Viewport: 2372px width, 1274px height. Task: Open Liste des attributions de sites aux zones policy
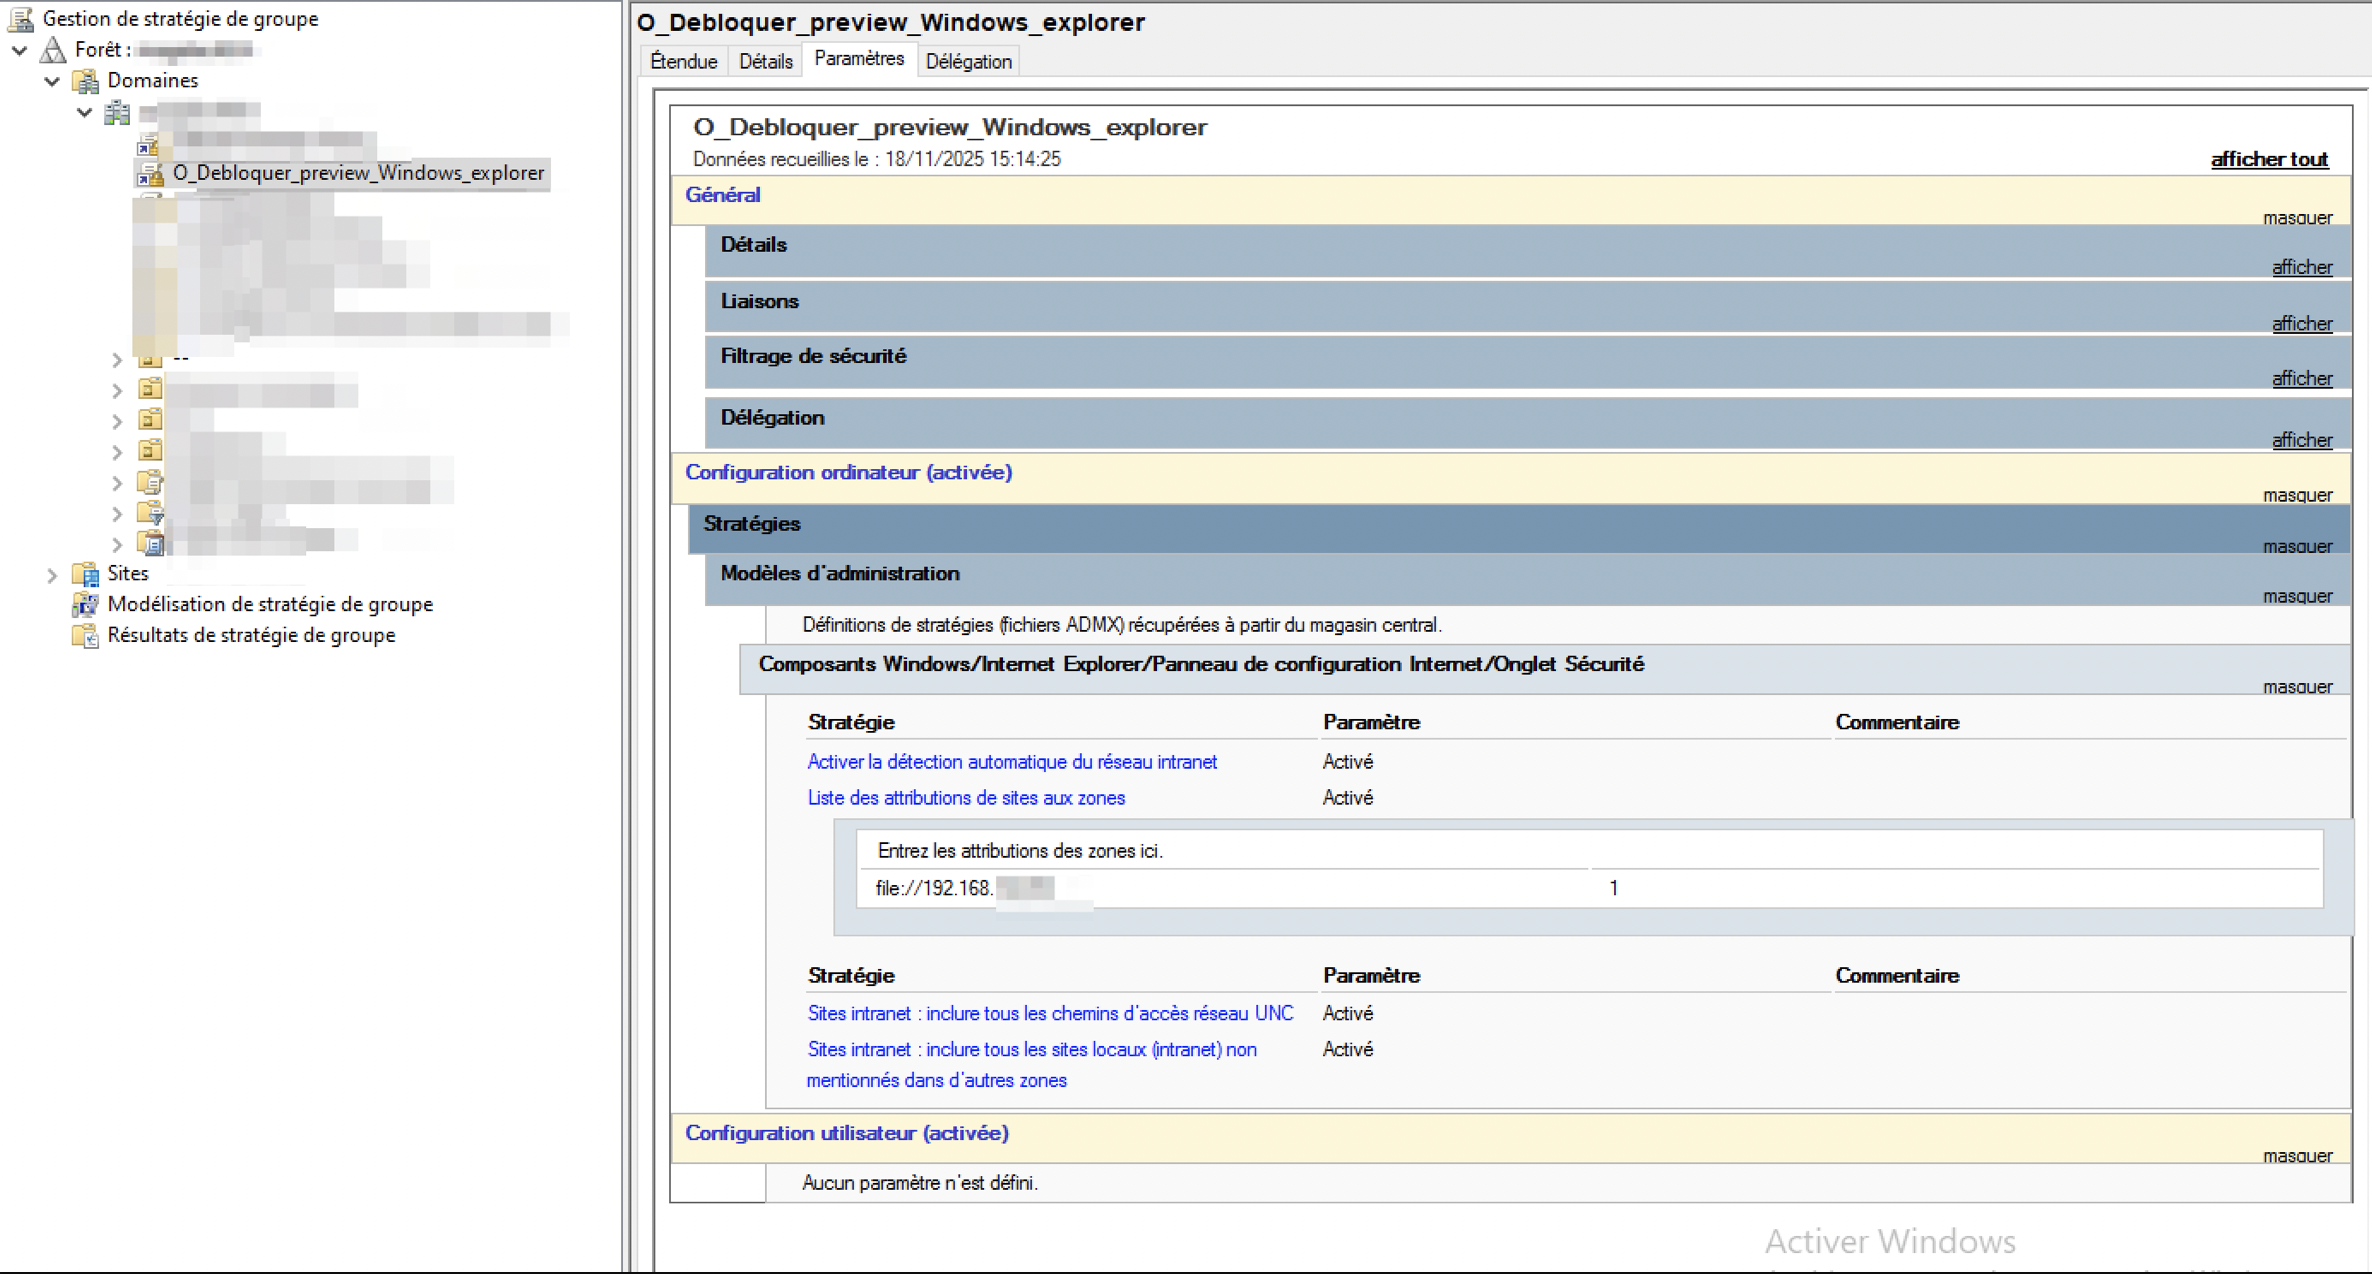965,797
